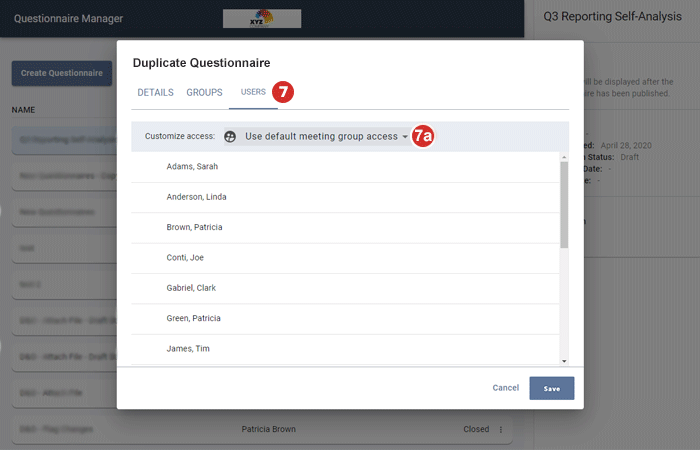Click the group access smiley icon
This screenshot has width=700, height=450.
click(230, 136)
